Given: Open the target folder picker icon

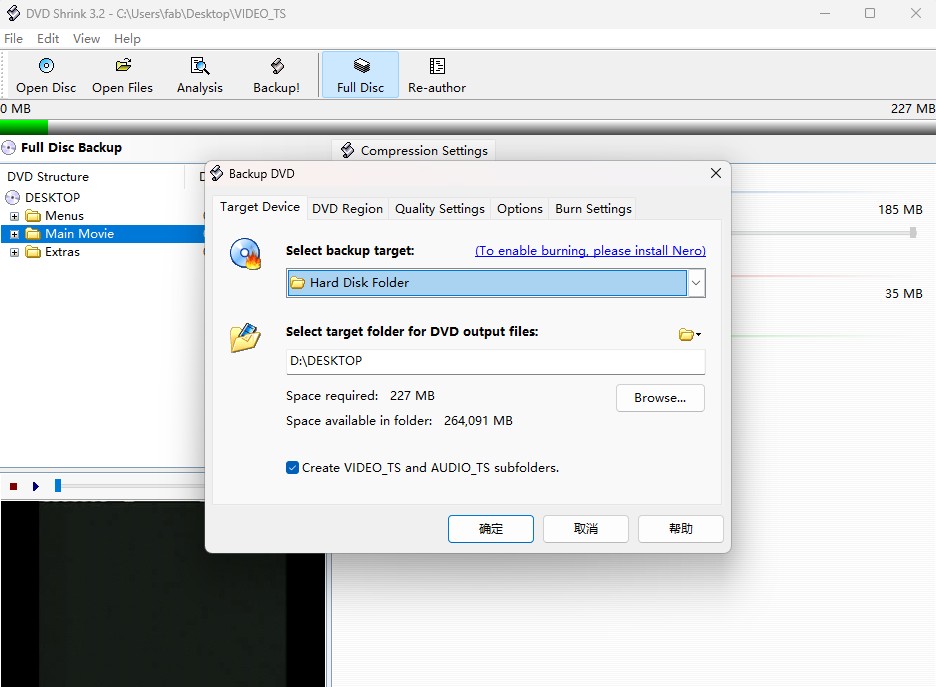Looking at the screenshot, I should tap(688, 334).
